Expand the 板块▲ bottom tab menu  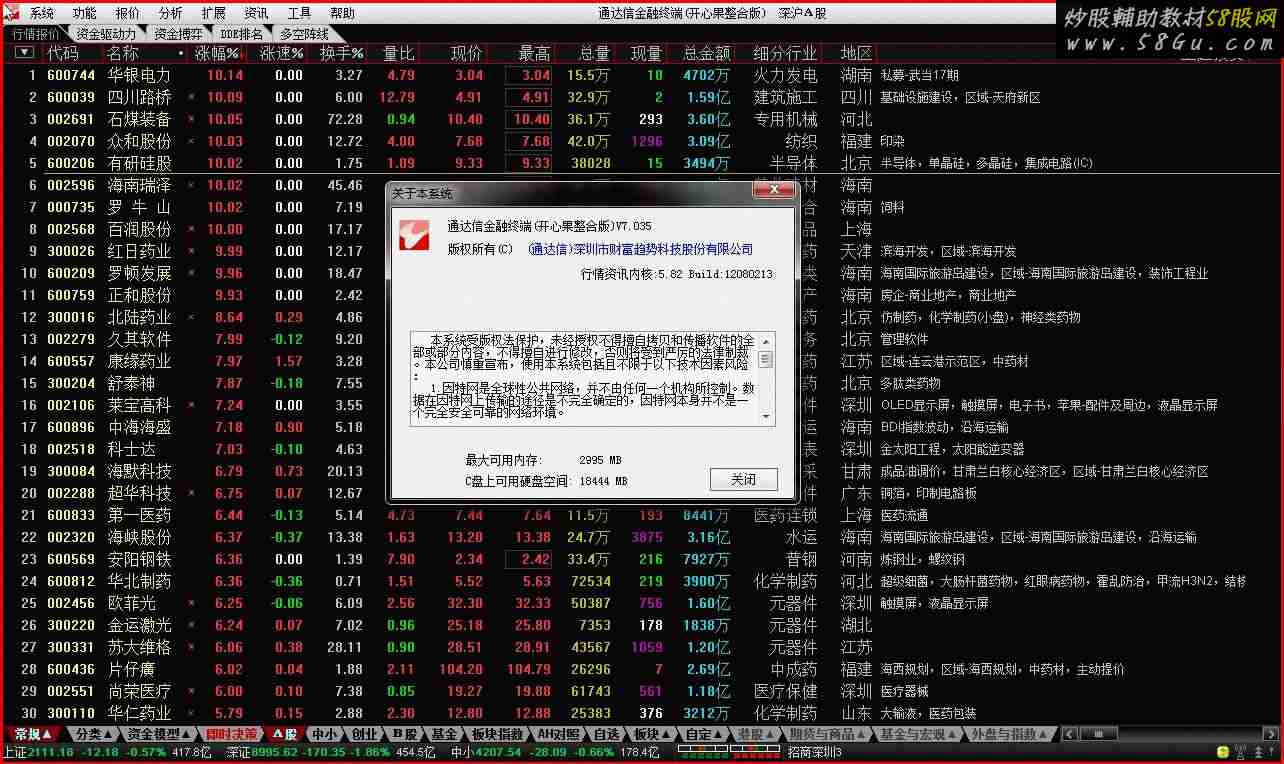pos(651,735)
